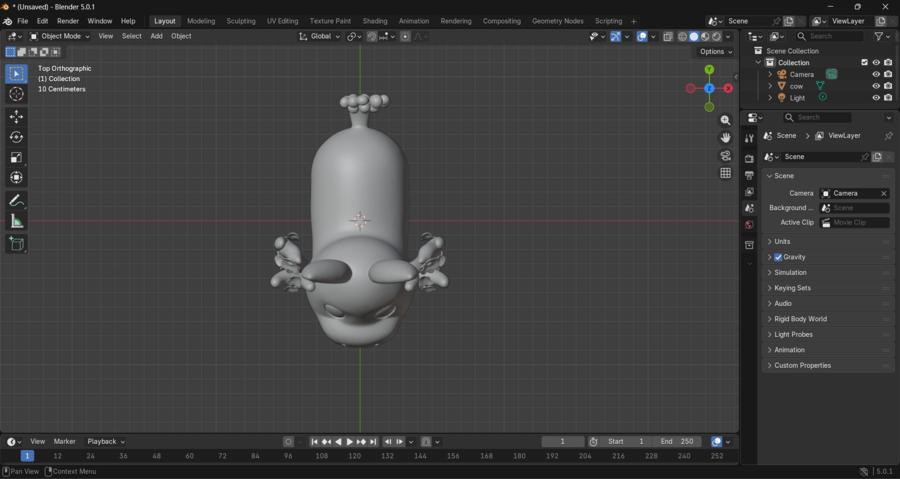Open the viewport Options button
This screenshot has width=900, height=479.
(x=715, y=52)
